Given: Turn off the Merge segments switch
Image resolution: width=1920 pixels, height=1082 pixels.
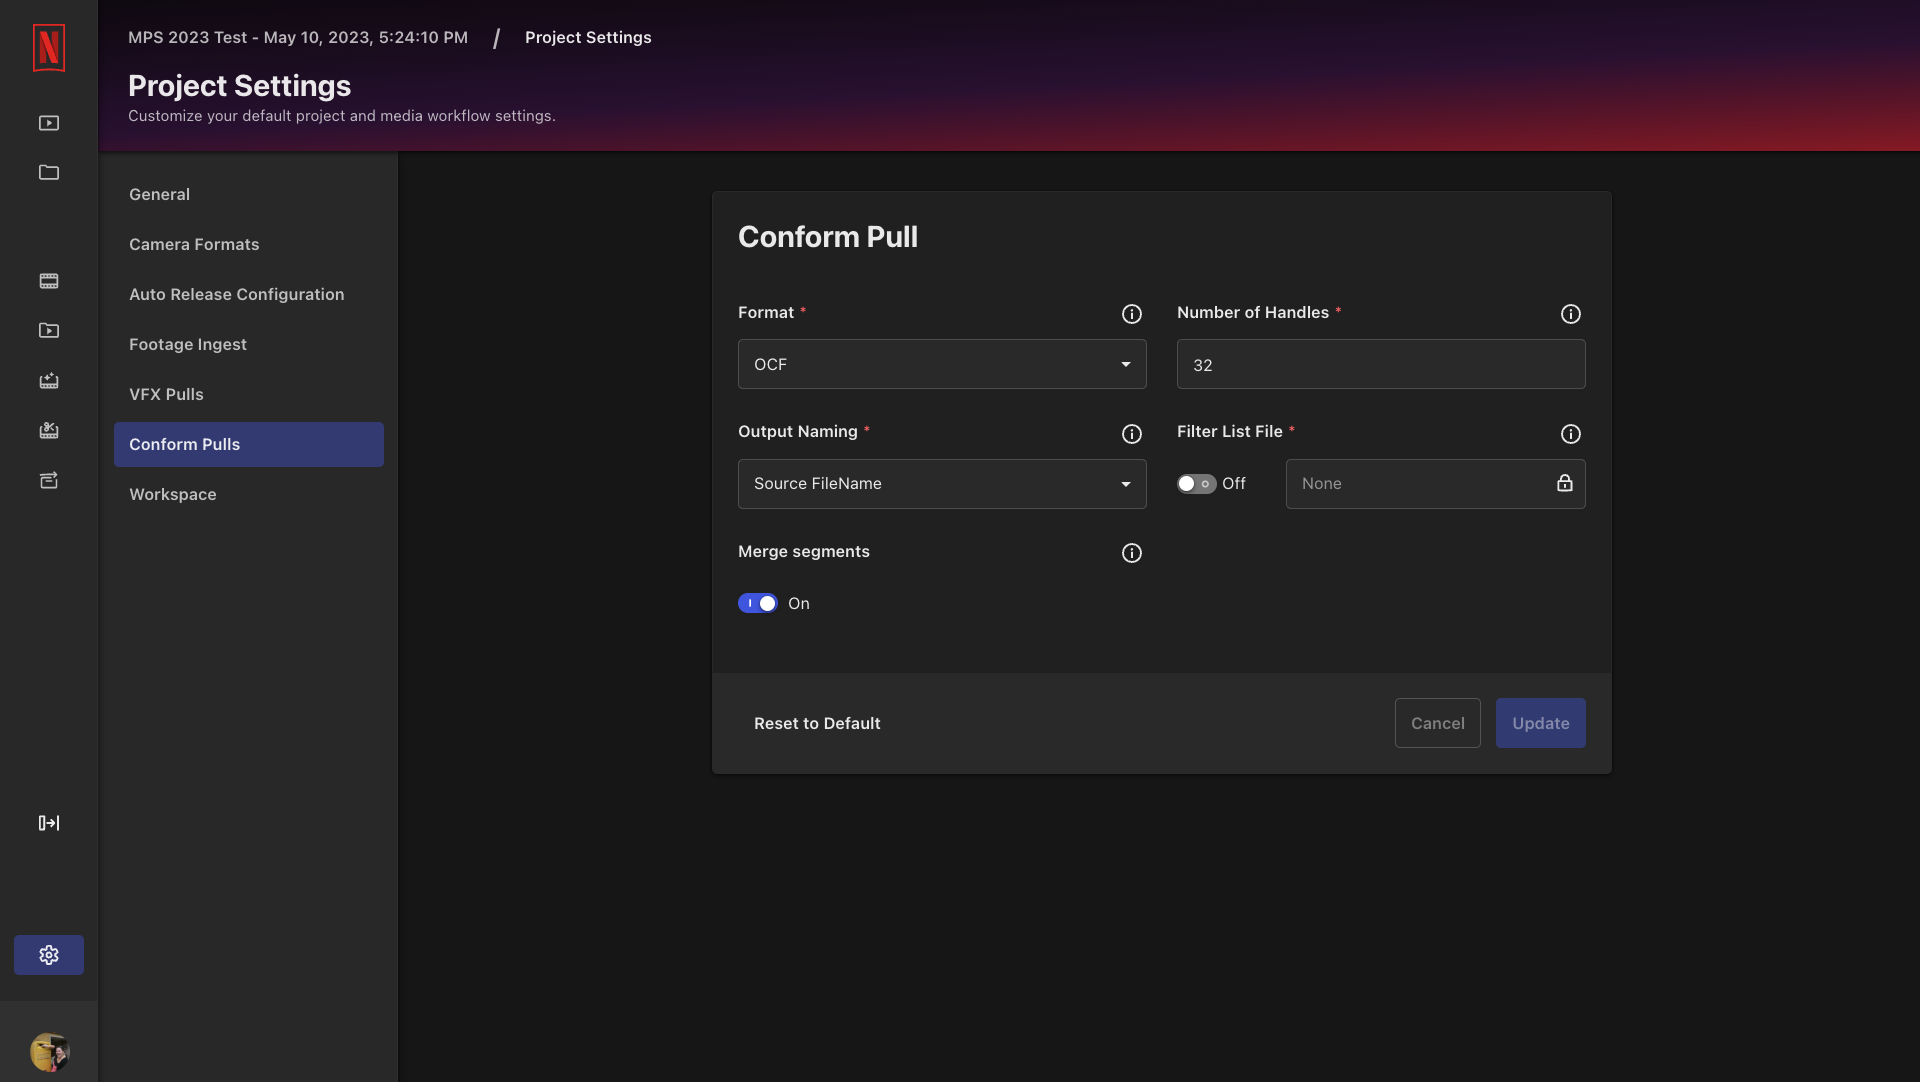Looking at the screenshot, I should (758, 603).
